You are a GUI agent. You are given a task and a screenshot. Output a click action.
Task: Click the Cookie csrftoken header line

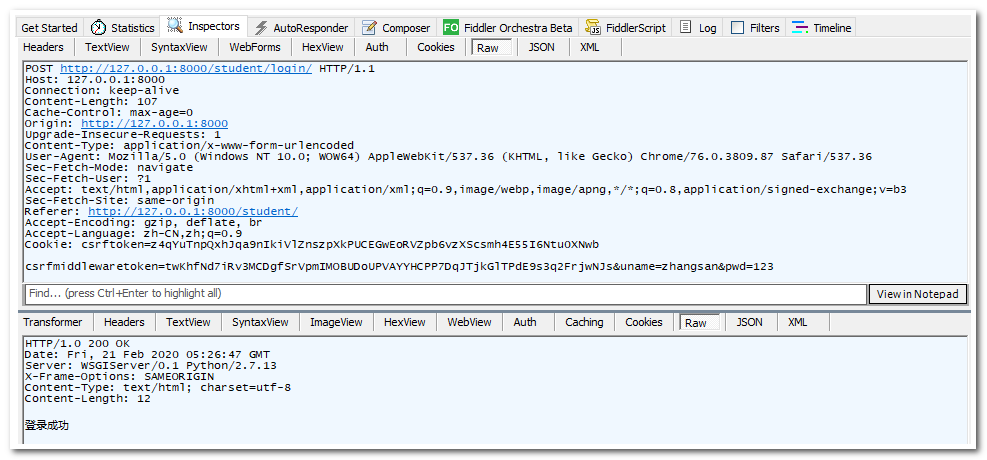(x=312, y=244)
